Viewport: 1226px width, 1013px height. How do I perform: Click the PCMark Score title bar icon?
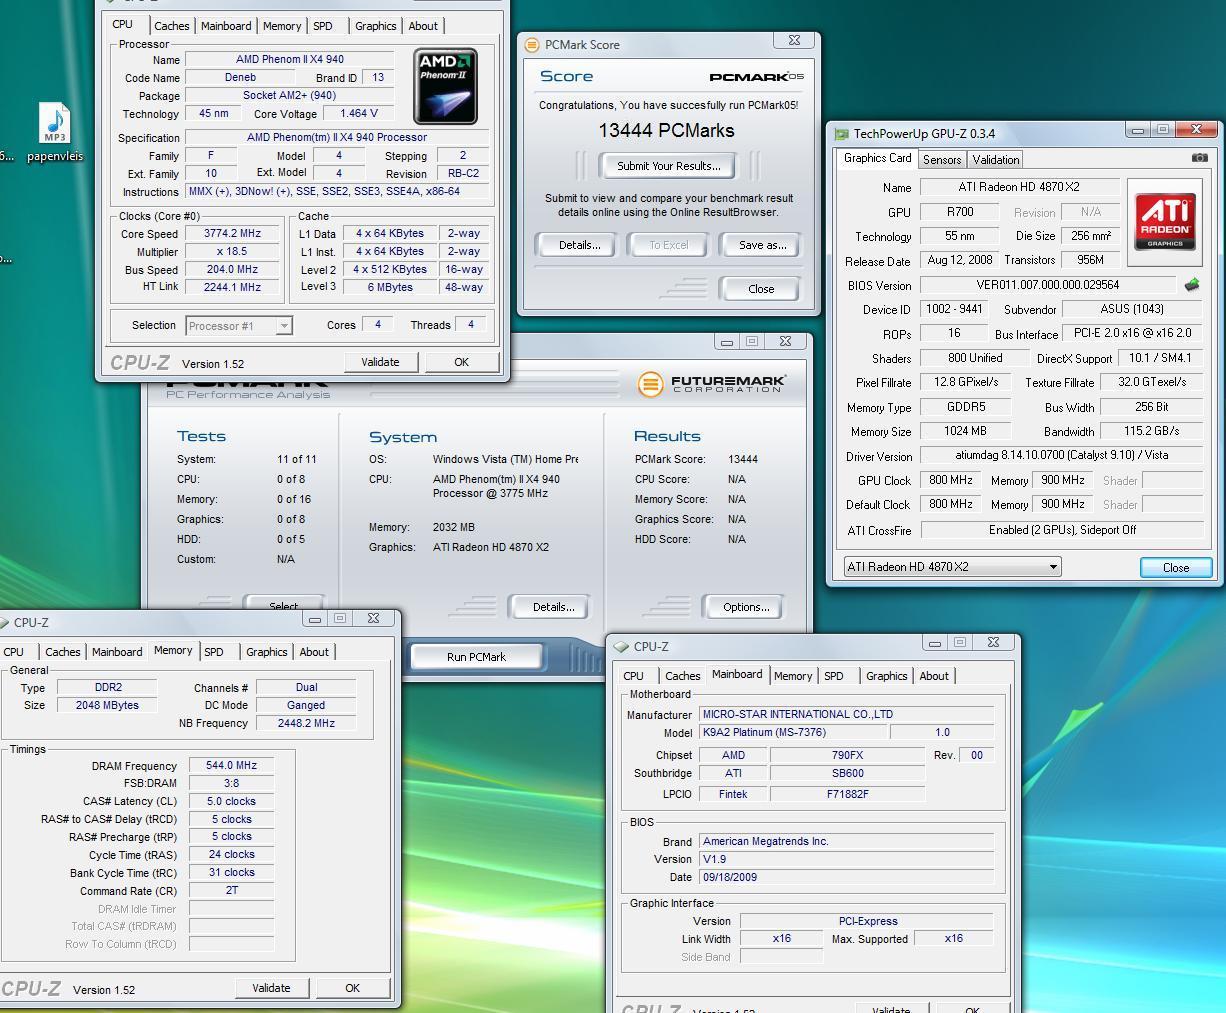coord(532,45)
